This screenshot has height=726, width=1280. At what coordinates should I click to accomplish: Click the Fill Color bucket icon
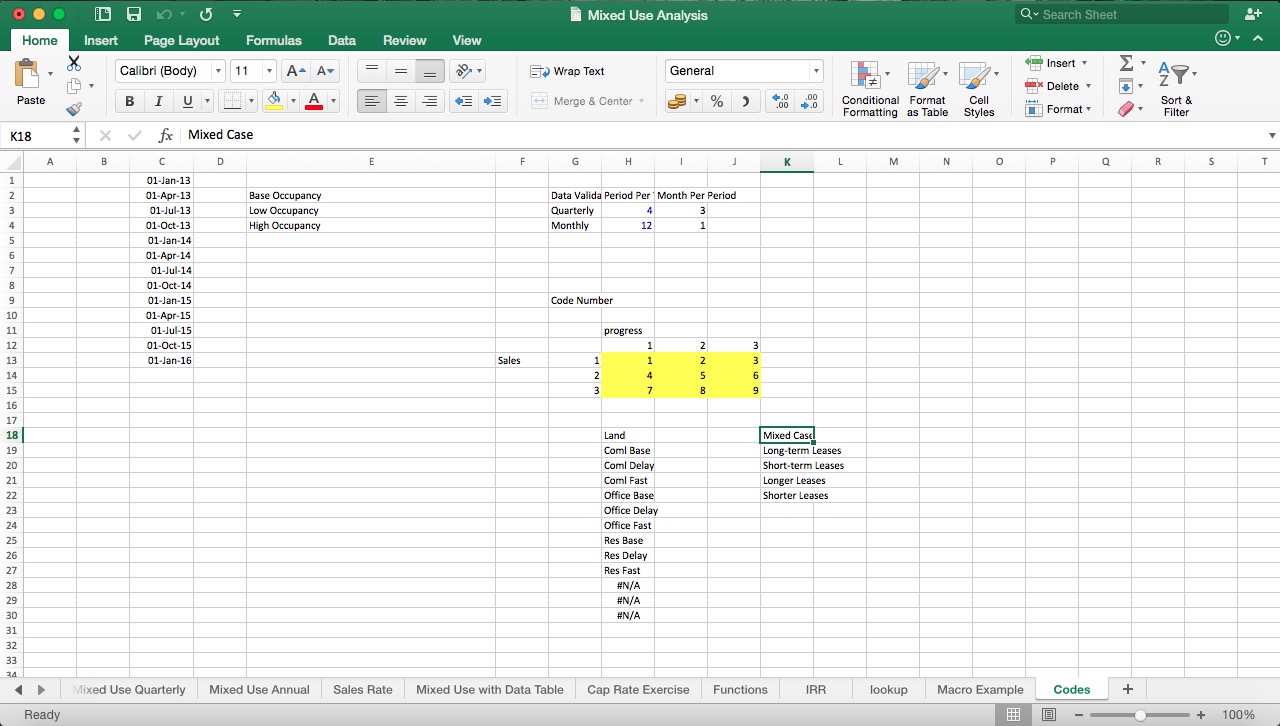click(x=274, y=101)
